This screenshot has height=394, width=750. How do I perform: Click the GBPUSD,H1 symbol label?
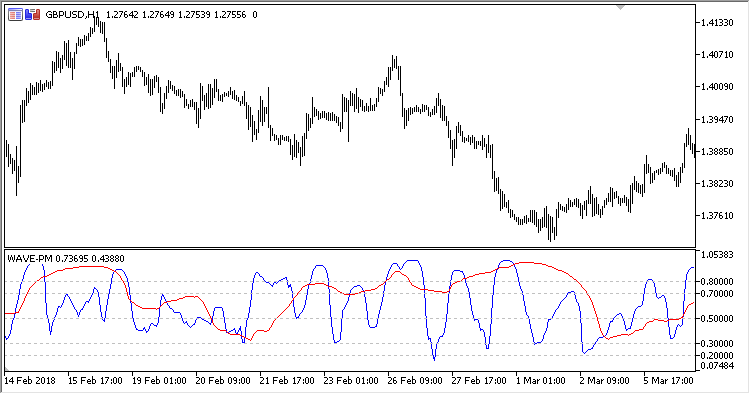coord(72,15)
